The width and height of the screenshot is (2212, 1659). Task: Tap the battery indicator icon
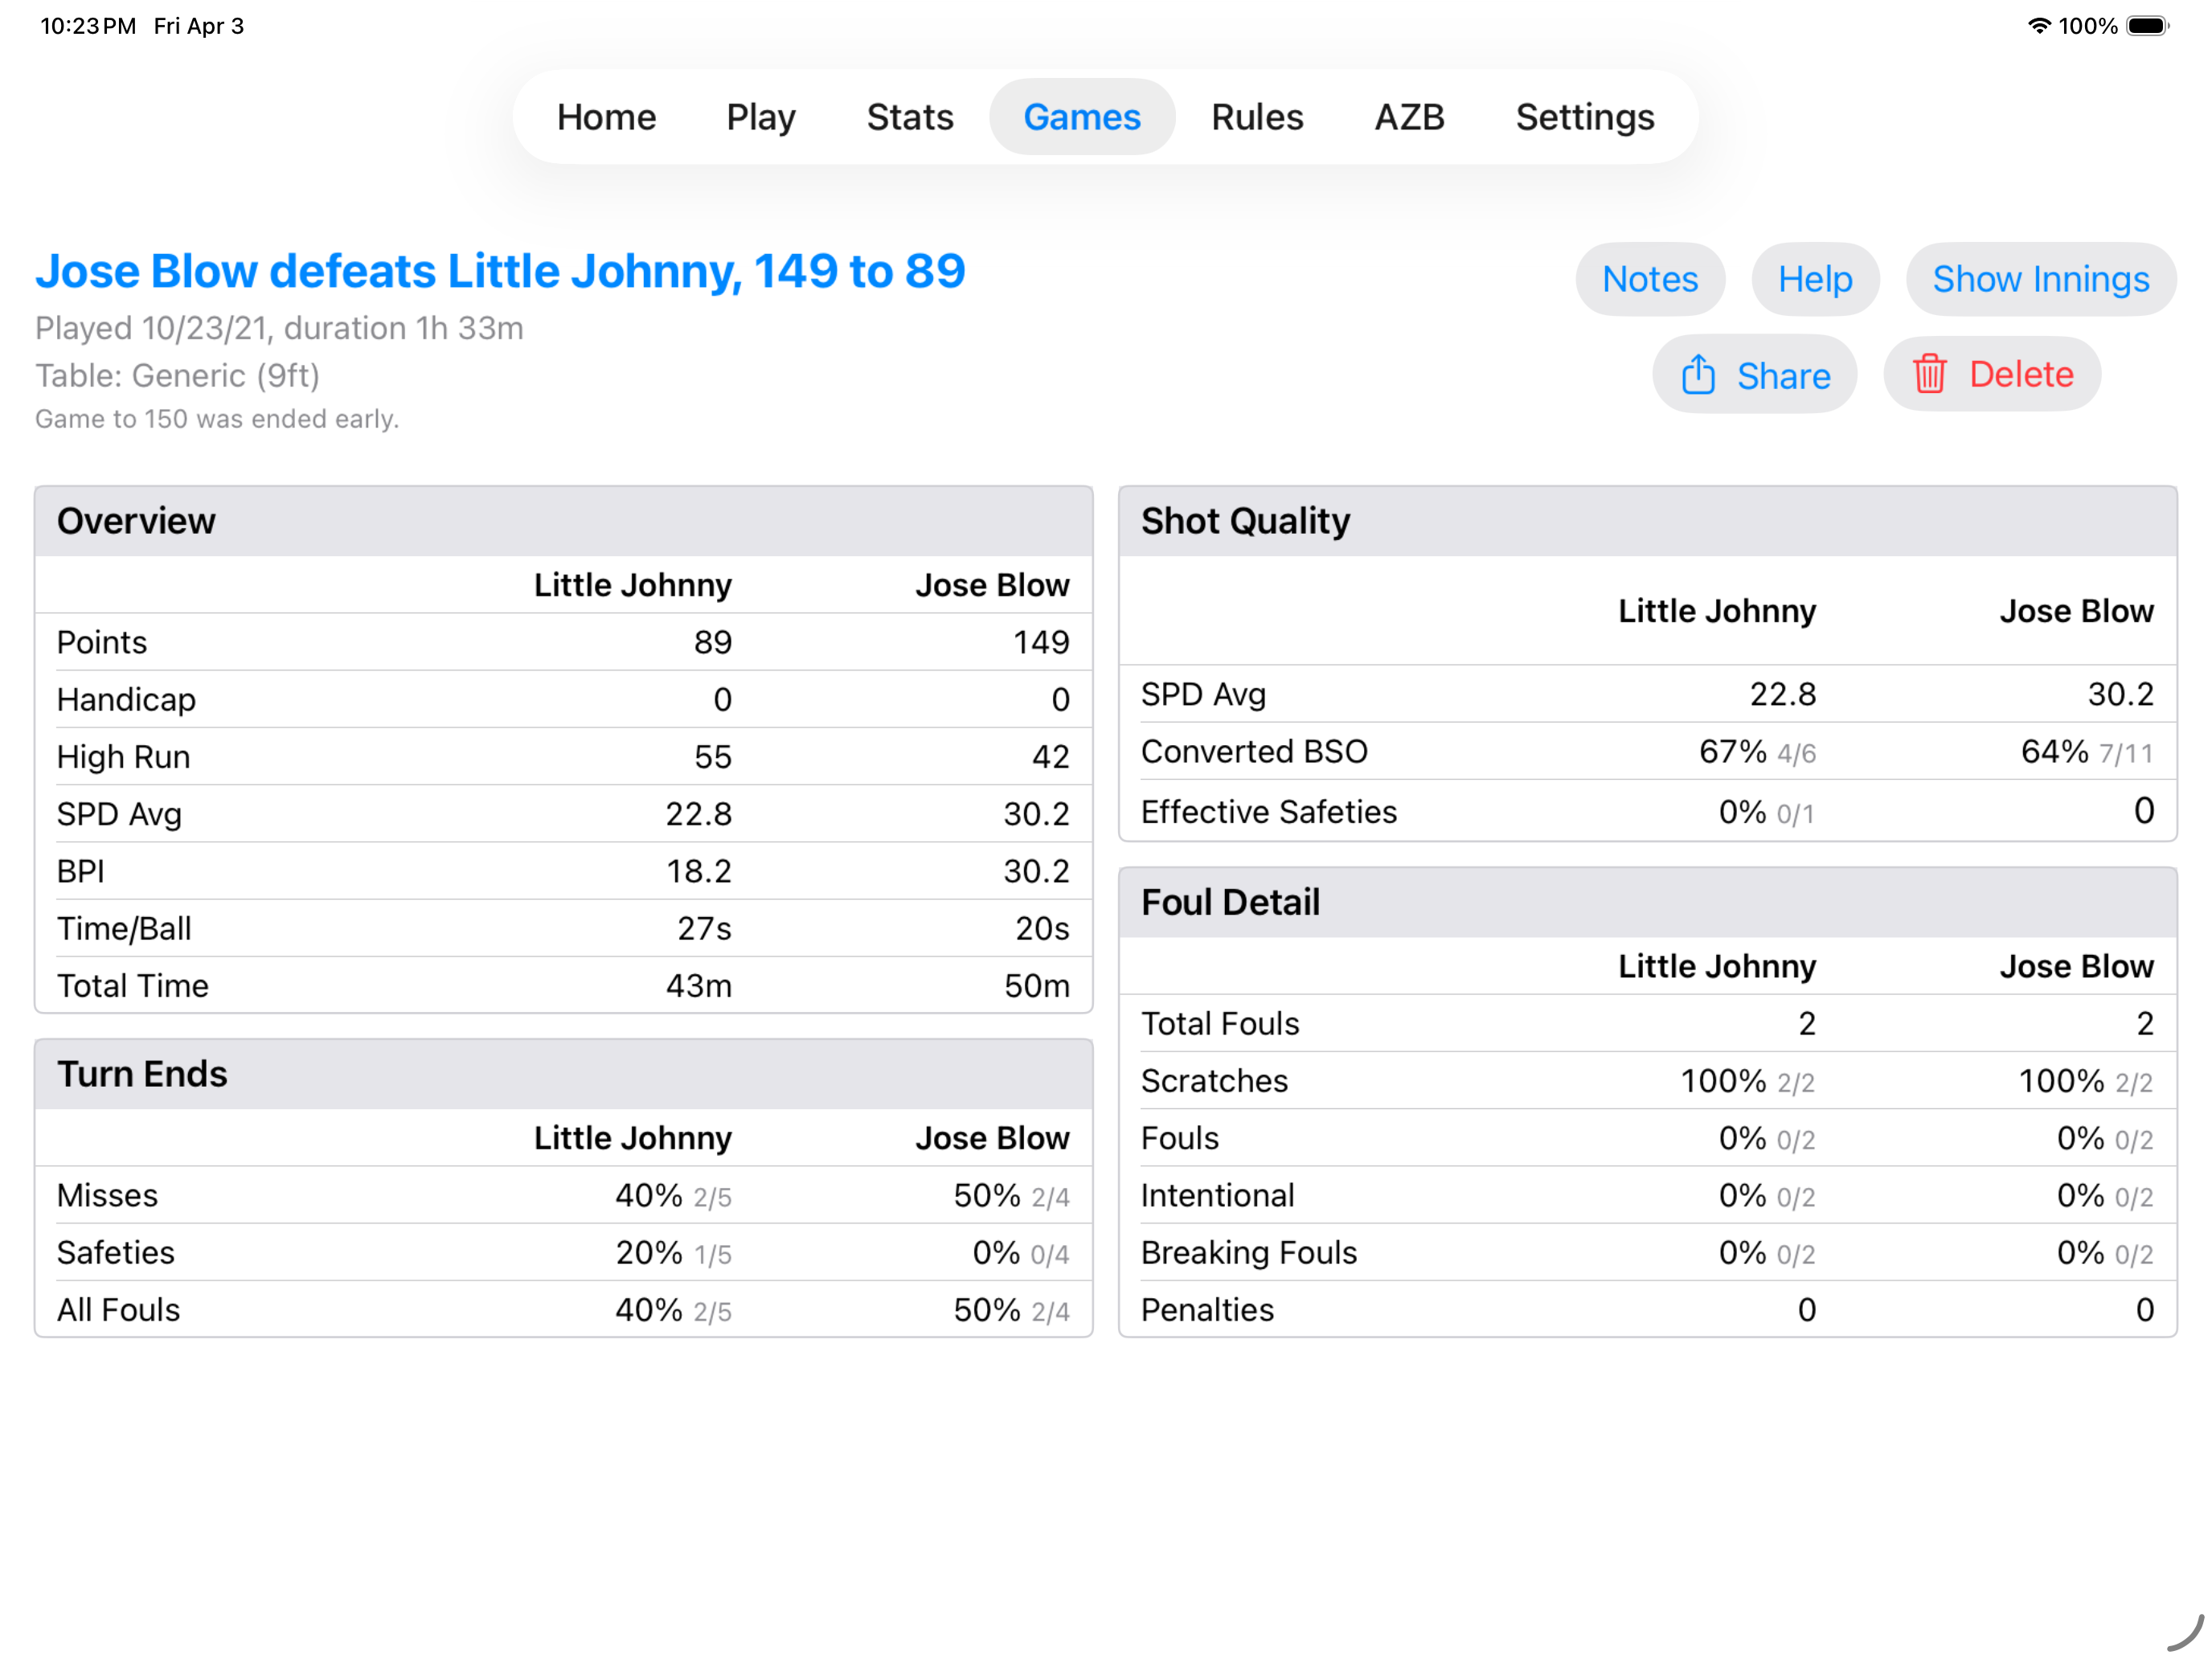[2147, 26]
